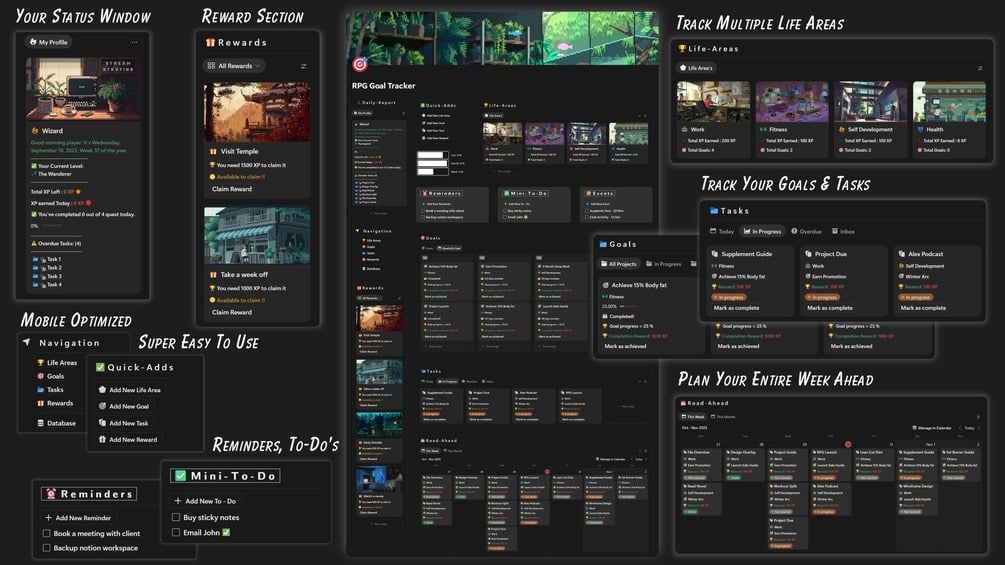Select the Database stack icon in Navigation

point(40,423)
